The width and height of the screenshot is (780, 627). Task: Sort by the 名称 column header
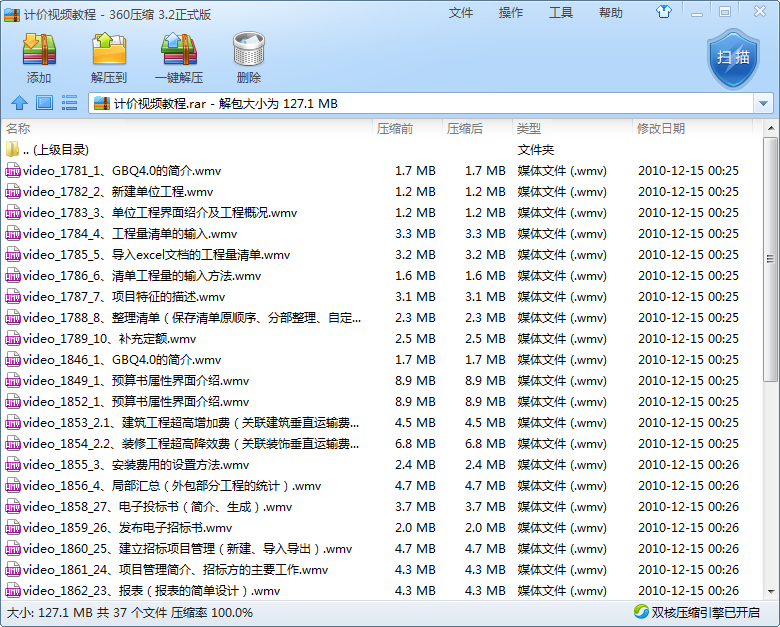(187, 129)
